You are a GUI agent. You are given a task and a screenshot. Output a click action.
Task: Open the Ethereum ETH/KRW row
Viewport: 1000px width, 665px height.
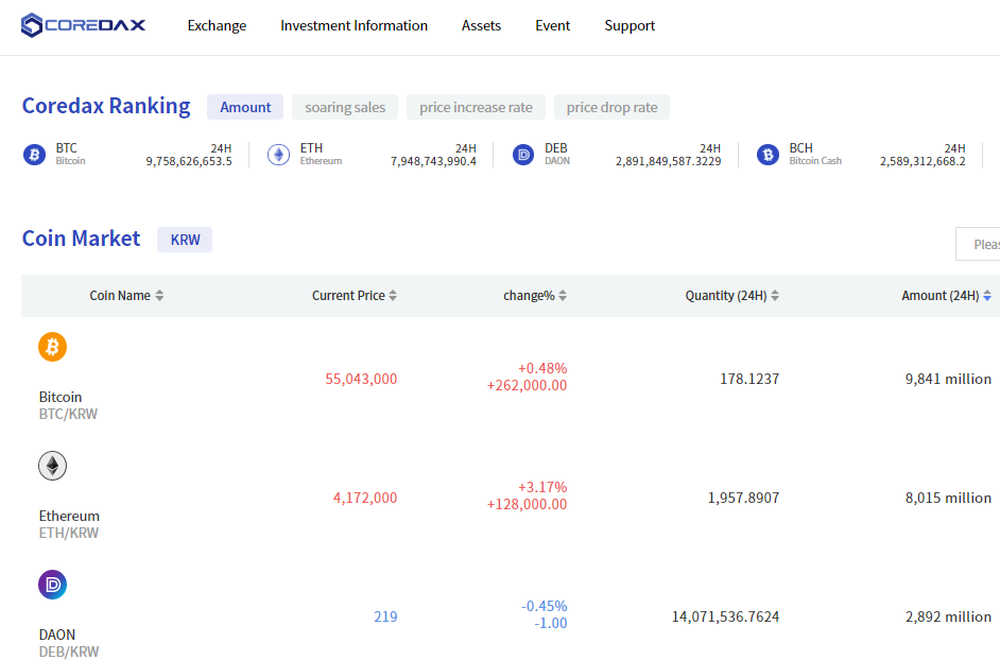click(x=510, y=495)
